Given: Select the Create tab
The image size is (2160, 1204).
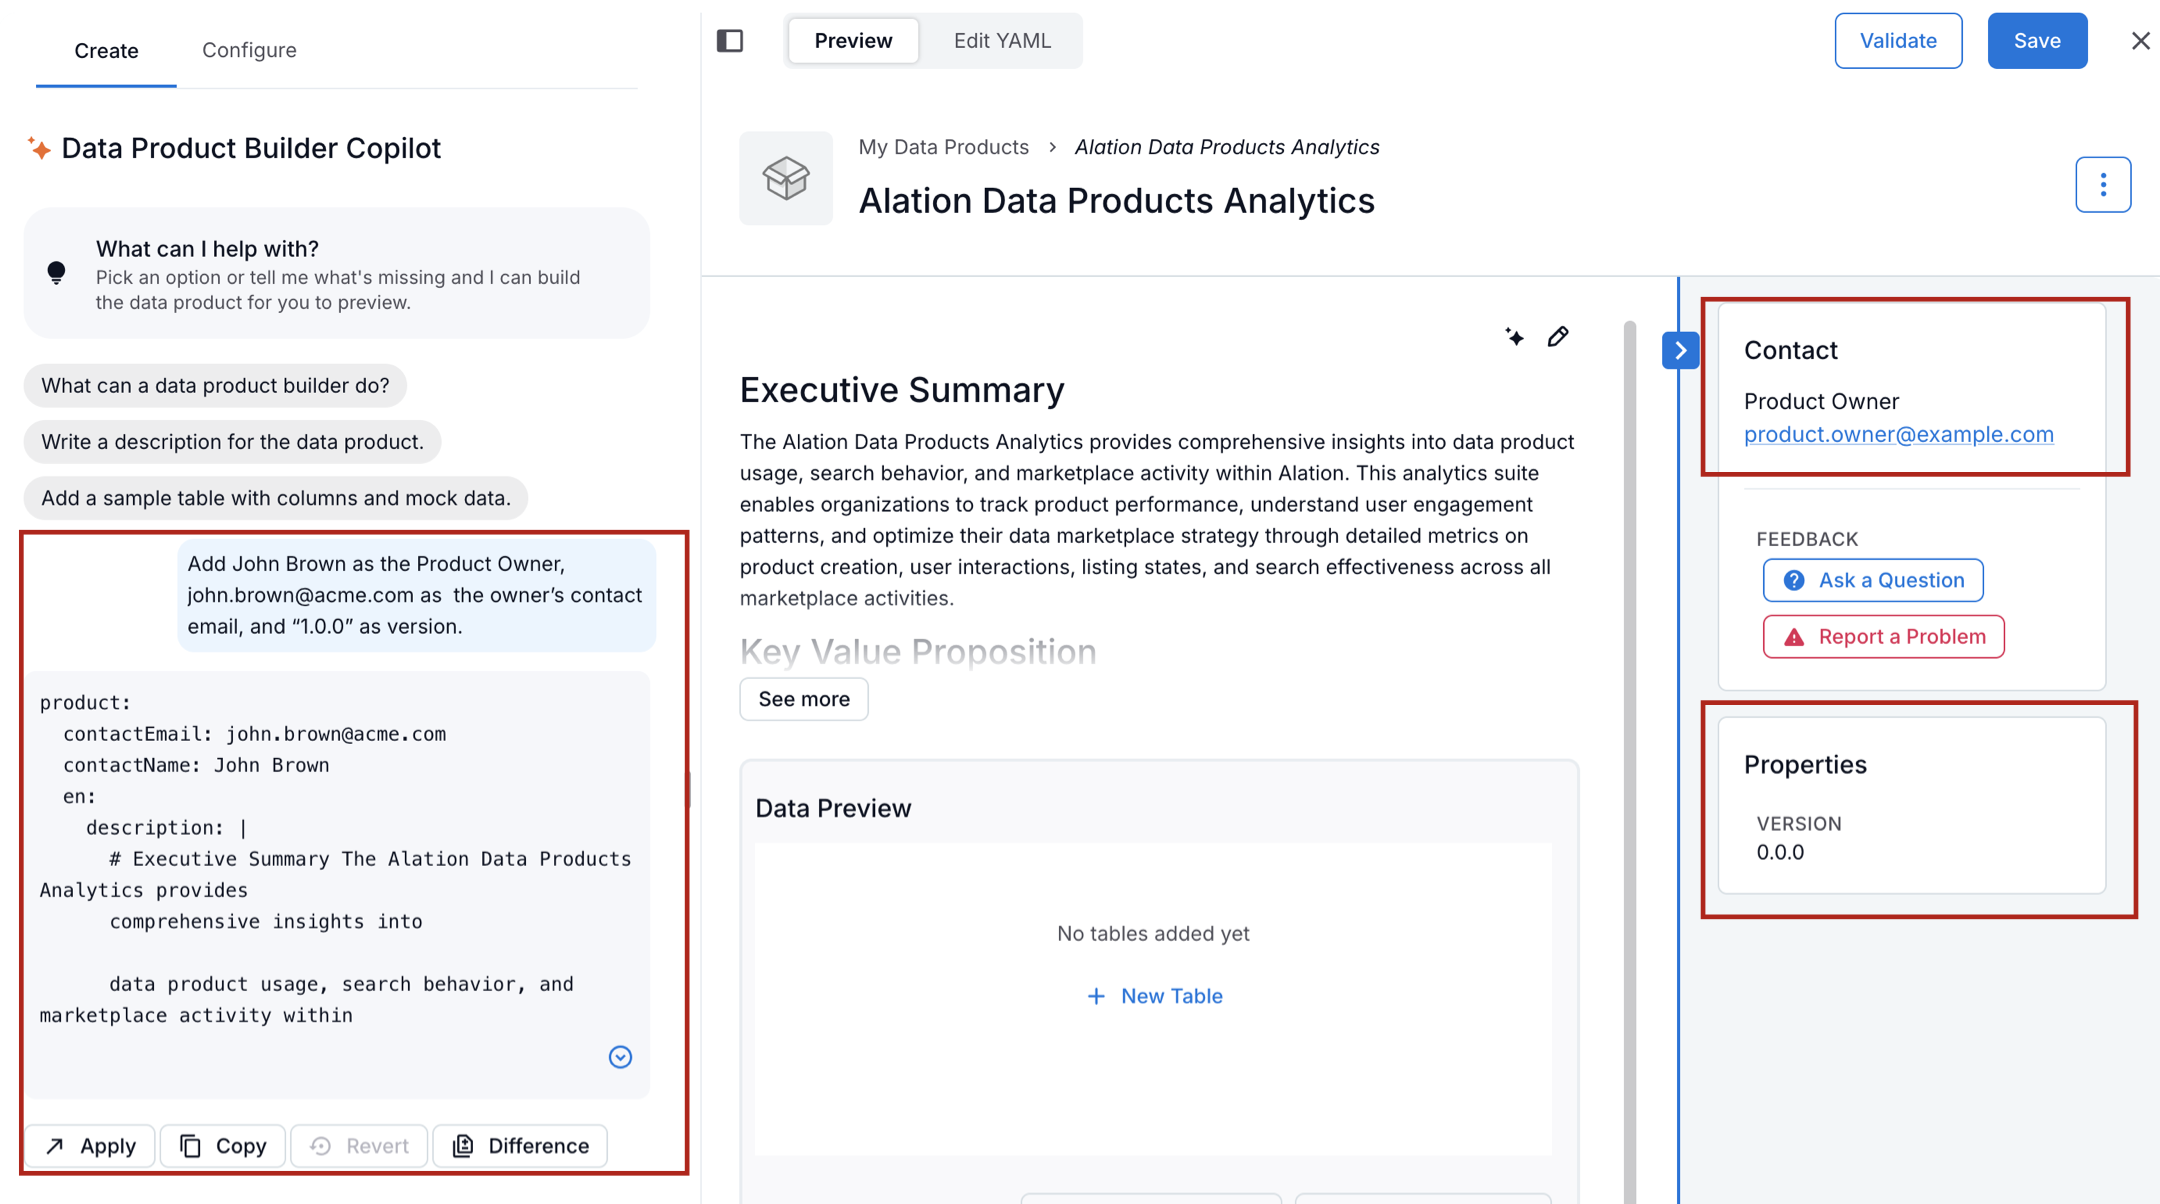Looking at the screenshot, I should (106, 50).
